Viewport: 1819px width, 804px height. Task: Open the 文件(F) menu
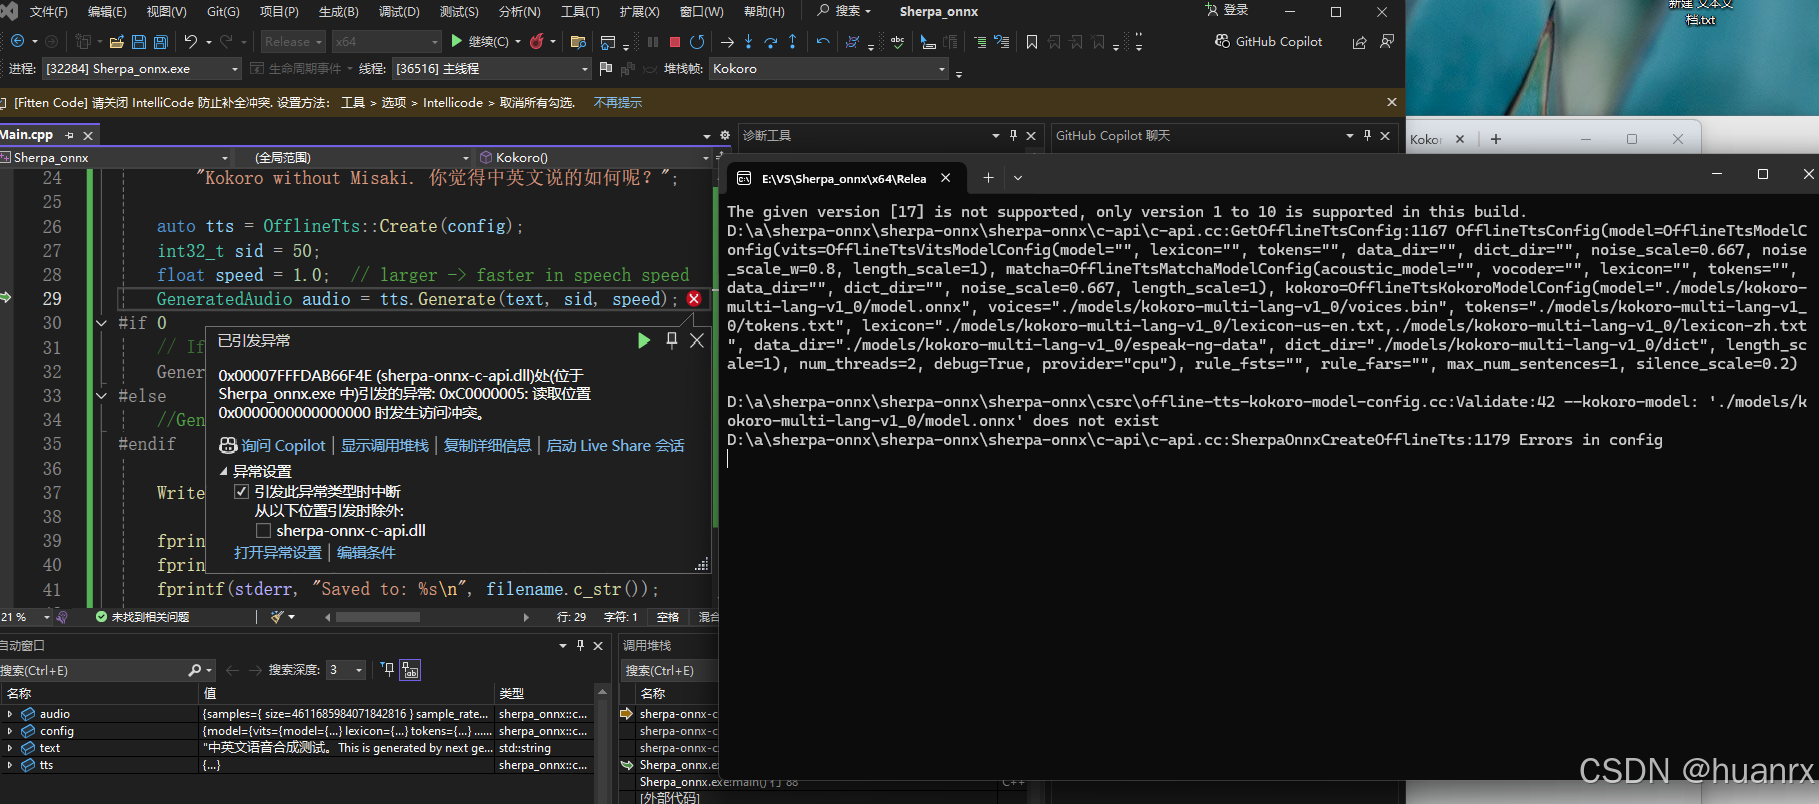48,12
